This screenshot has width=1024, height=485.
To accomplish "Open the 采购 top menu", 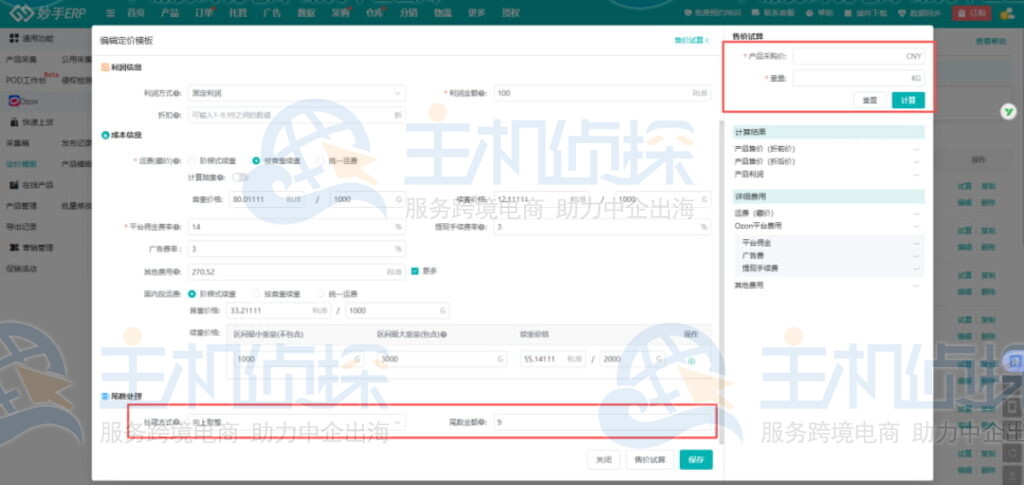I will tap(340, 13).
